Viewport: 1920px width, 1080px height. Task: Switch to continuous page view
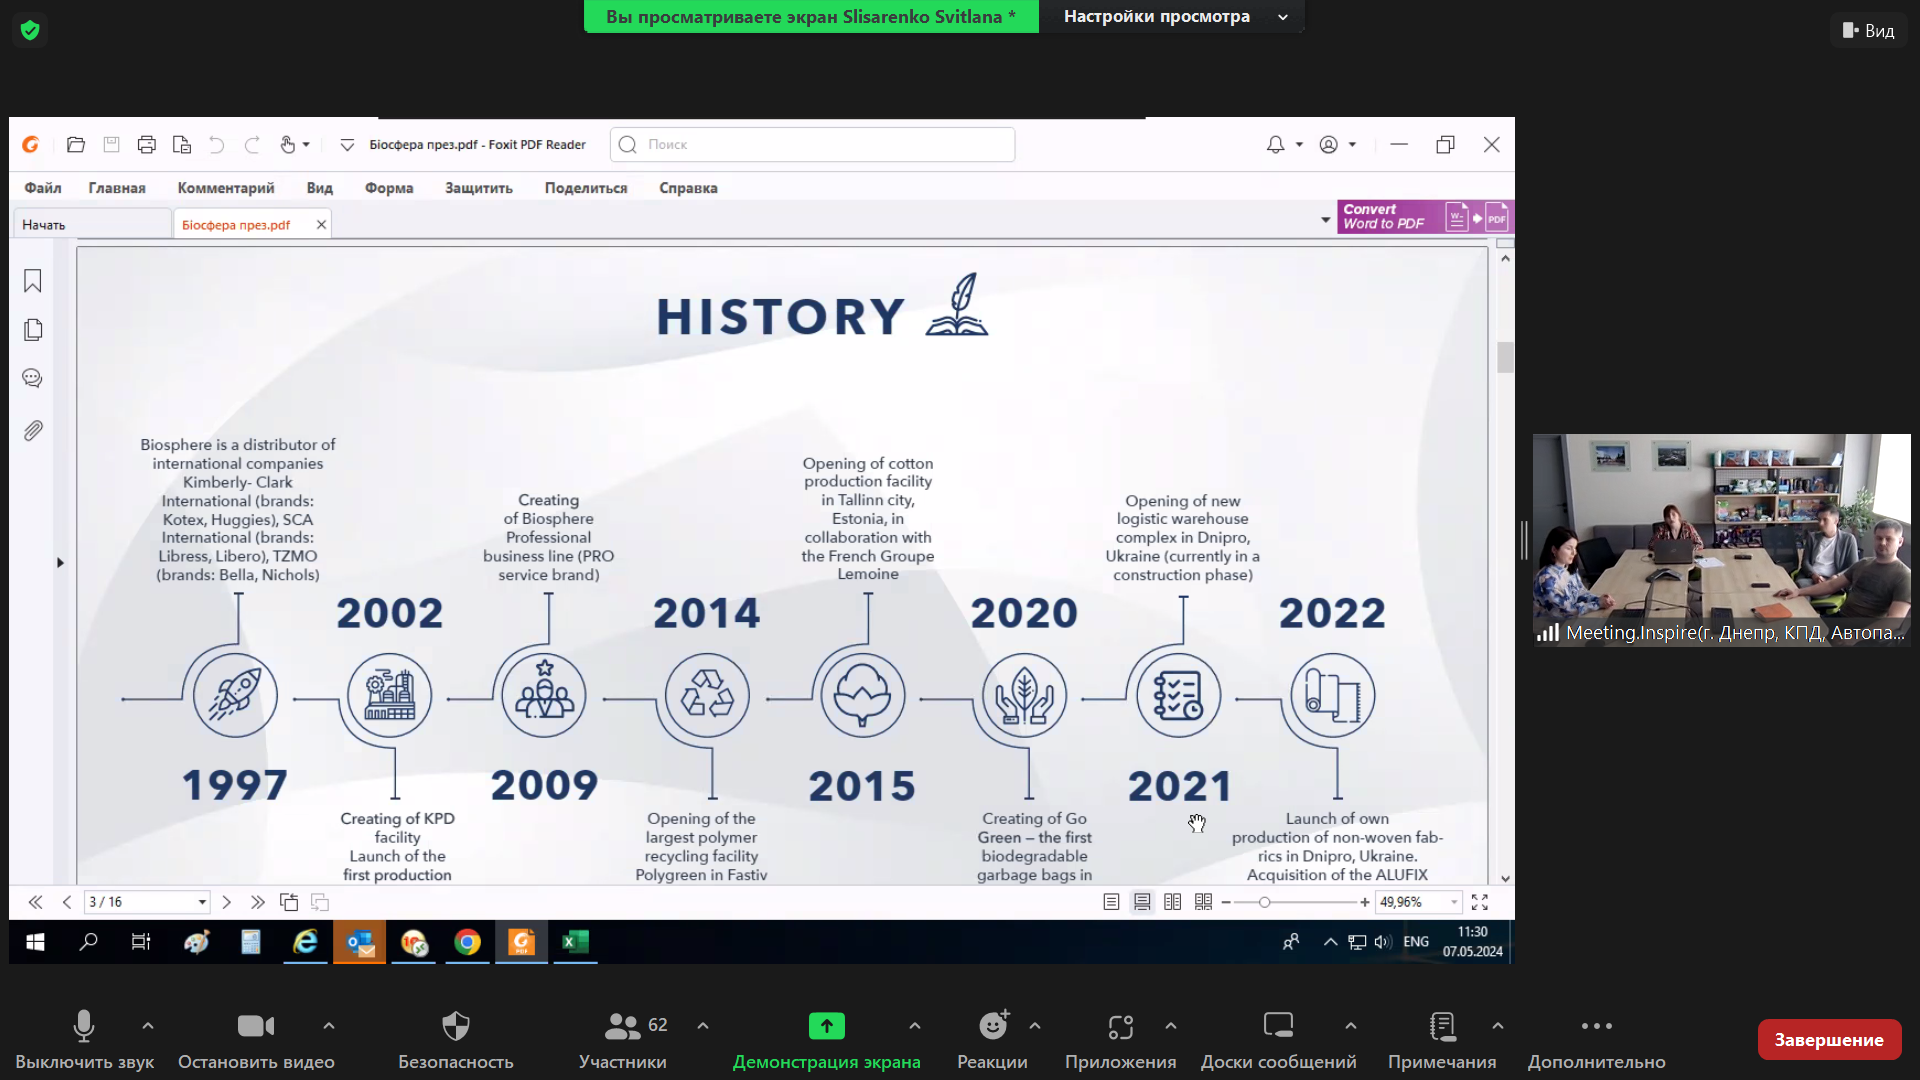tap(1142, 902)
